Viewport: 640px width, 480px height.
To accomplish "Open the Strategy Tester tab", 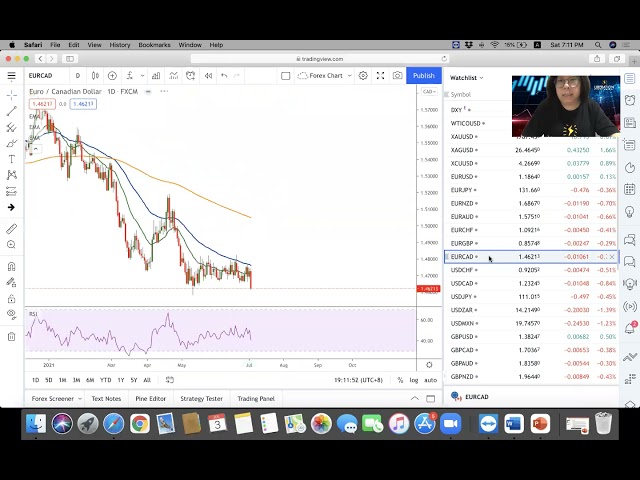I will (x=201, y=399).
